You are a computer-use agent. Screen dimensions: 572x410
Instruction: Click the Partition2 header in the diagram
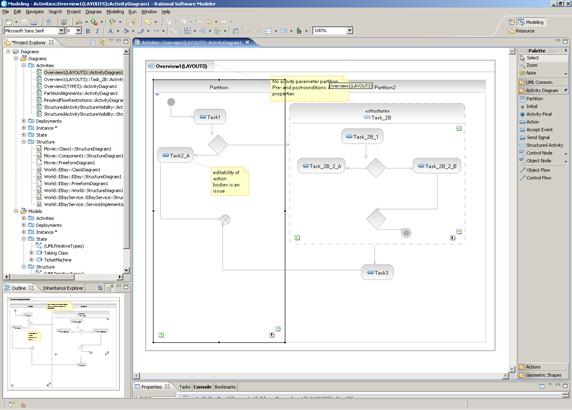tap(385, 88)
